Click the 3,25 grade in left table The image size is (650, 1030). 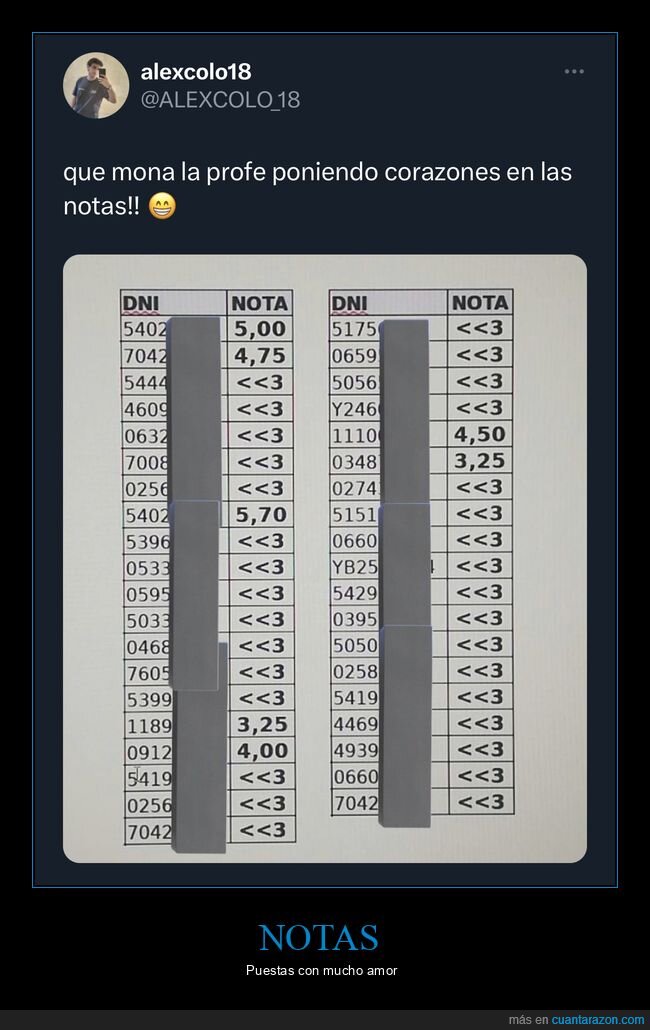tap(262, 725)
